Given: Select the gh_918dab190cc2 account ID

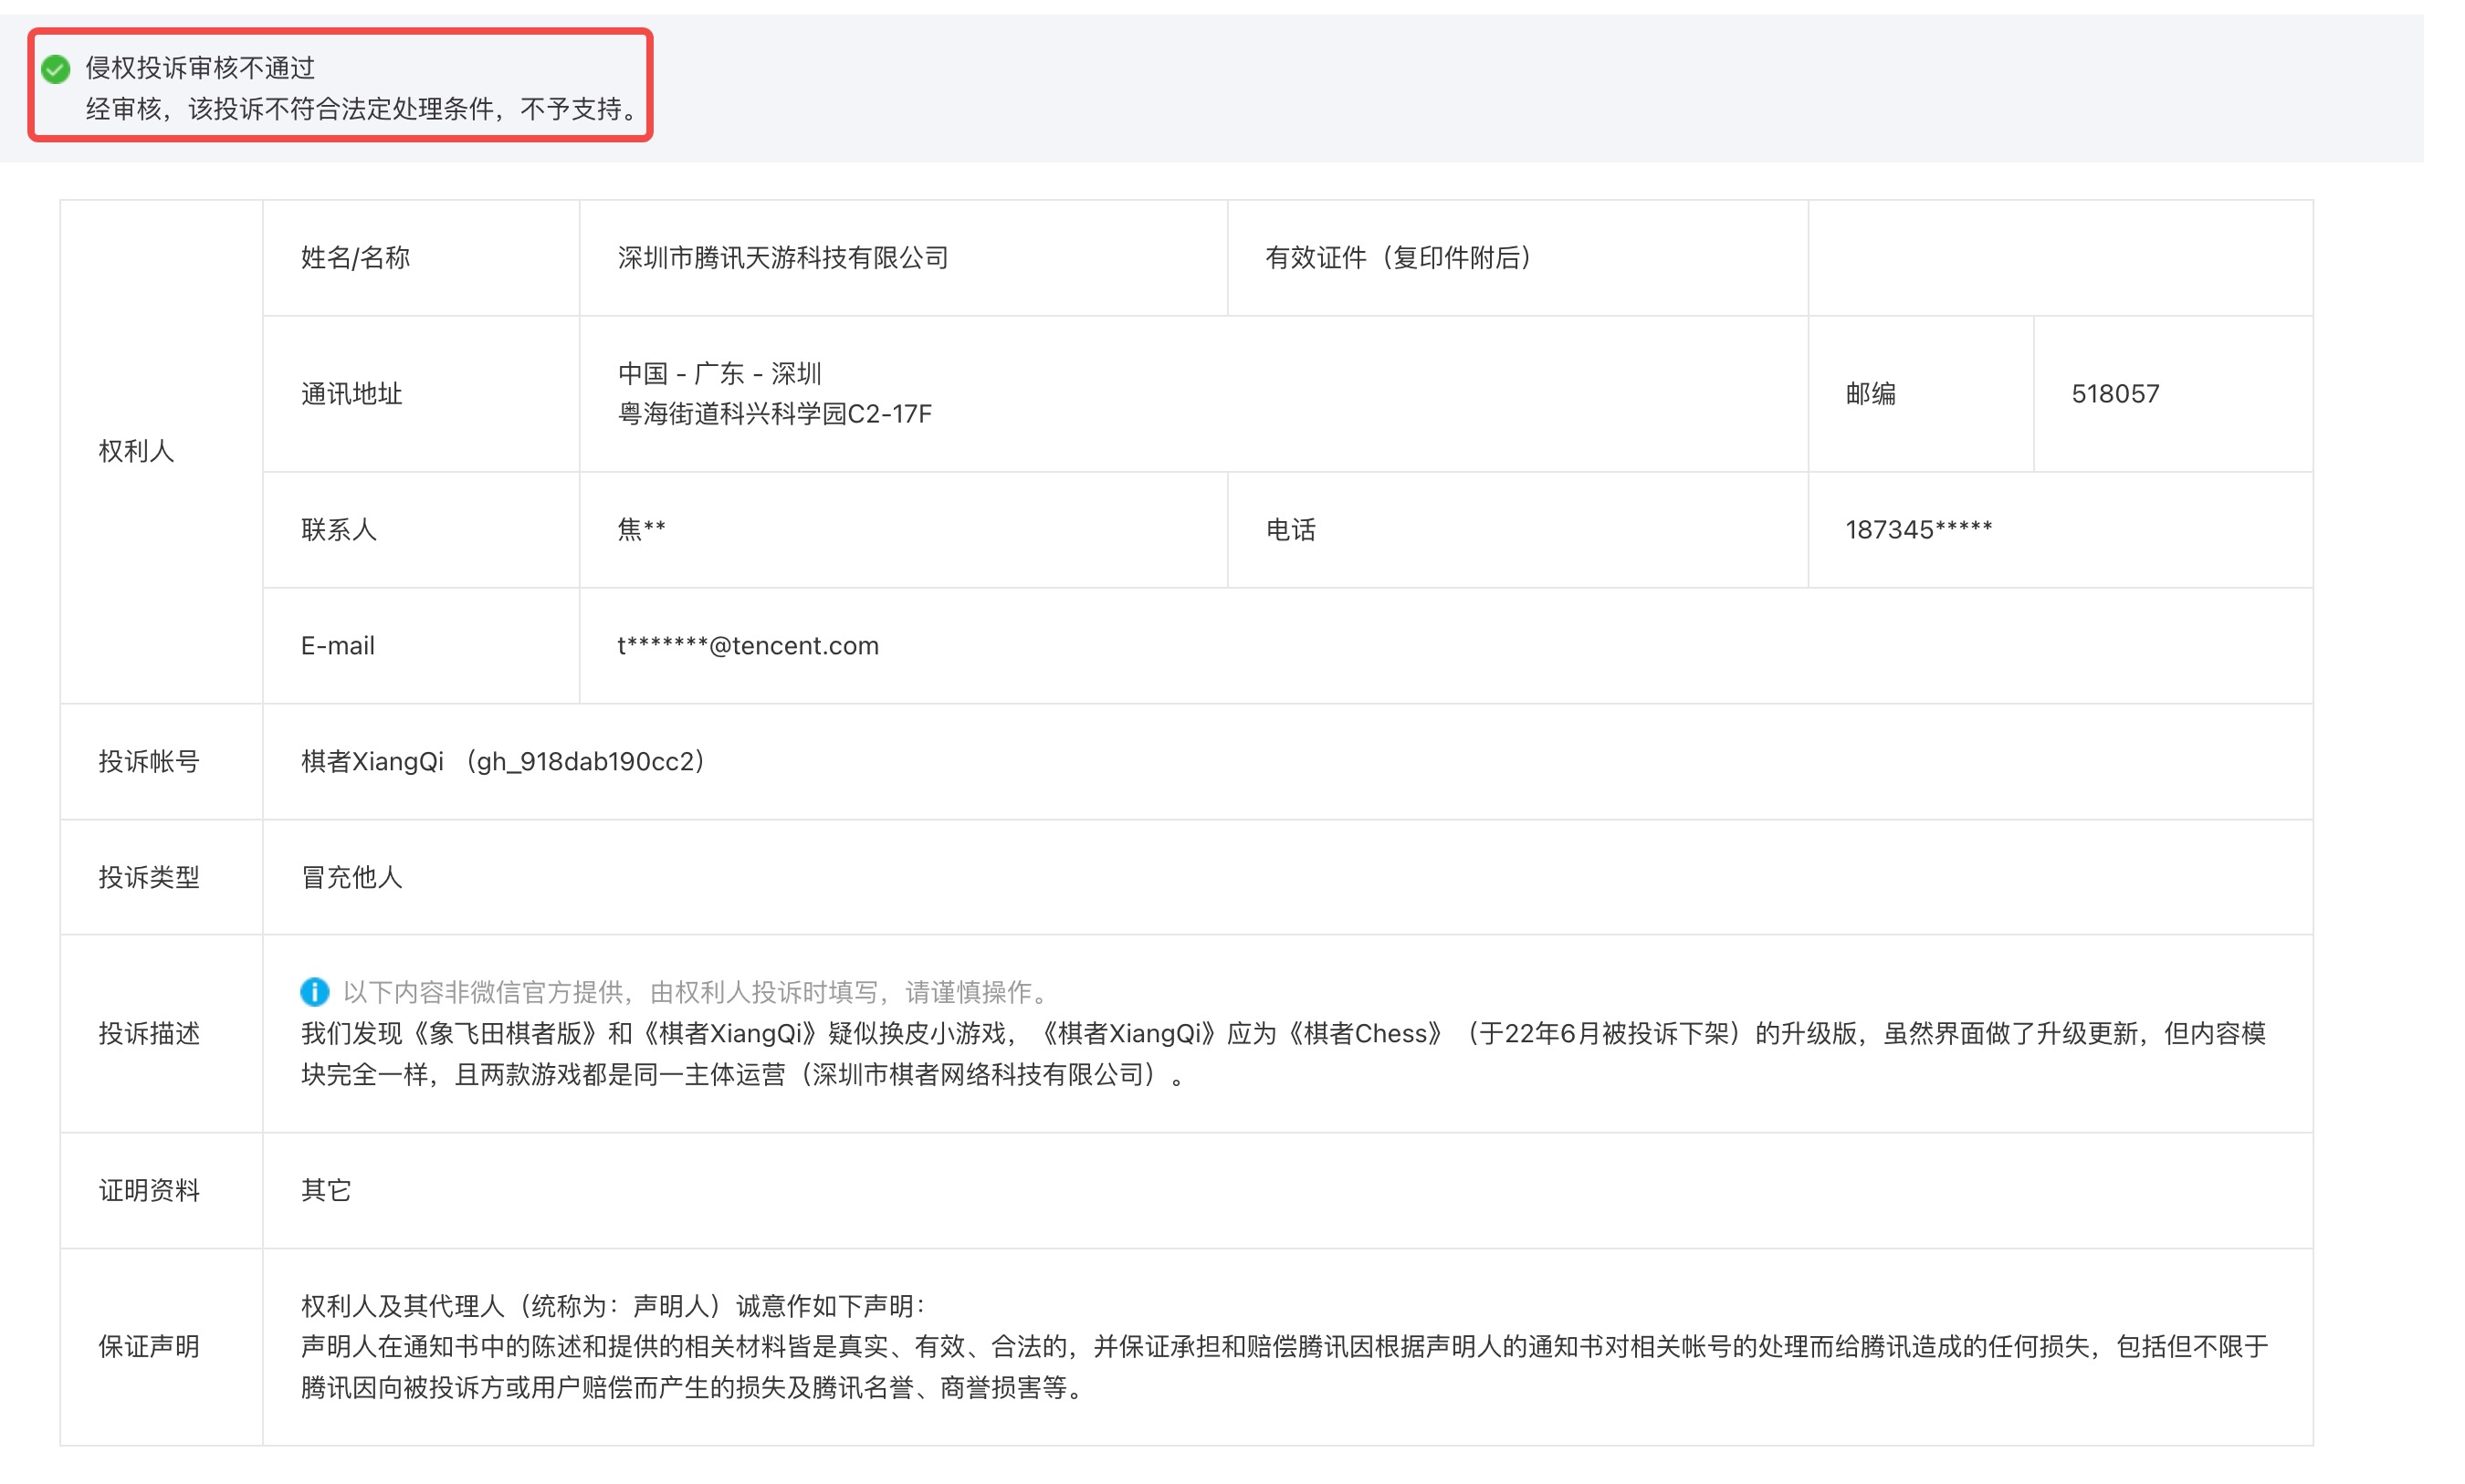Looking at the screenshot, I should 587,760.
